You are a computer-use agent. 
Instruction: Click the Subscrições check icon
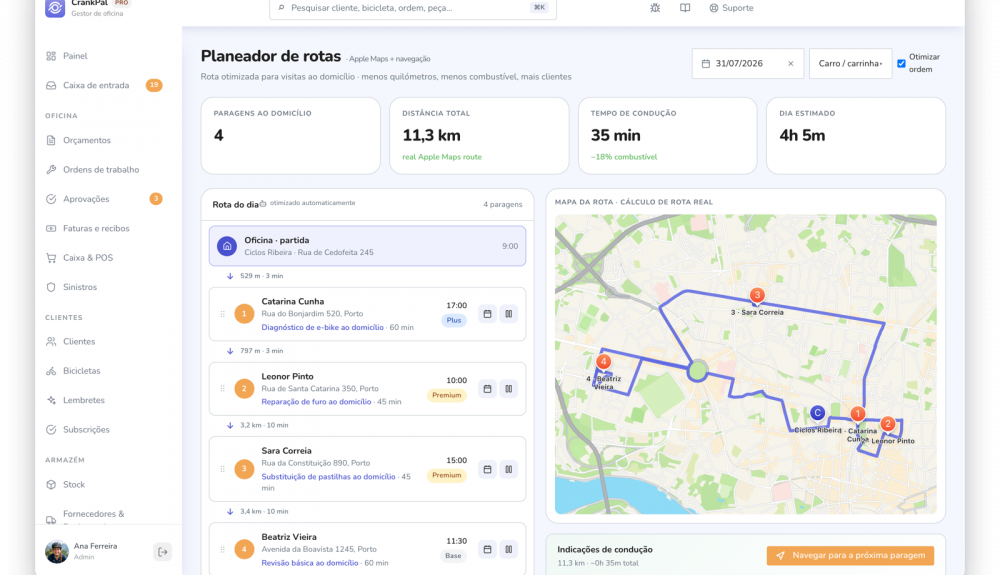(x=51, y=430)
